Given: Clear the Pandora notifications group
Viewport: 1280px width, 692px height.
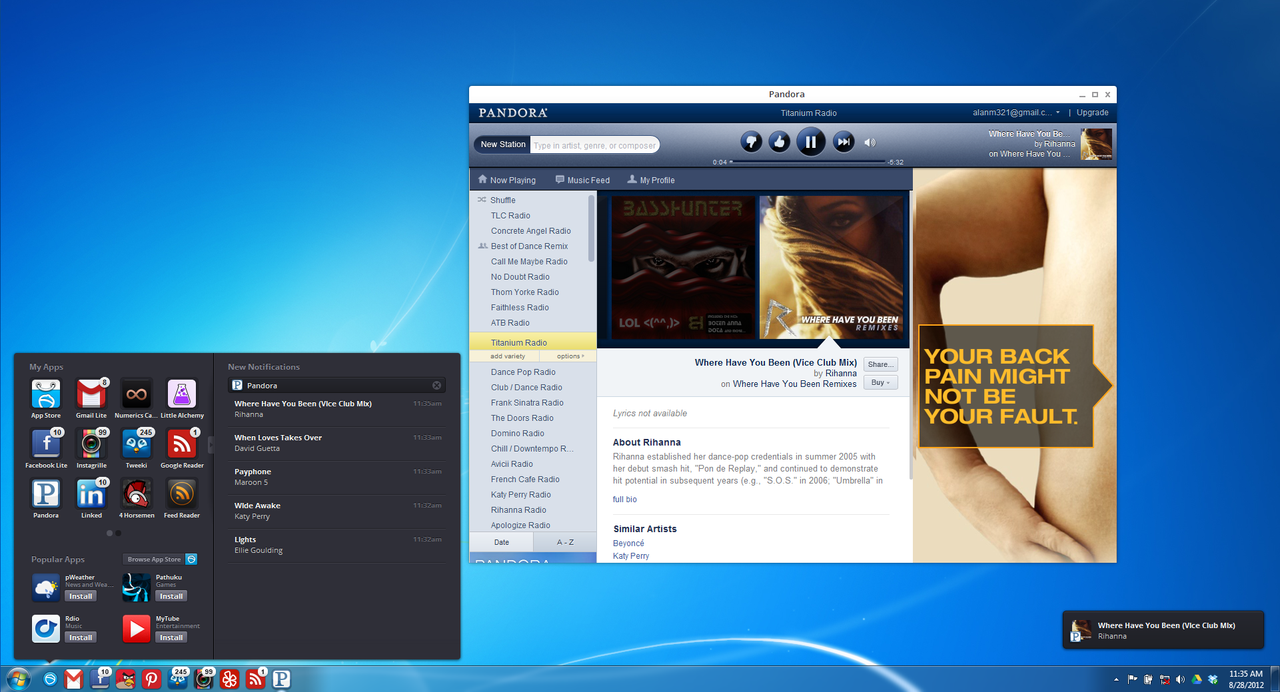Looking at the screenshot, I should tap(437, 385).
